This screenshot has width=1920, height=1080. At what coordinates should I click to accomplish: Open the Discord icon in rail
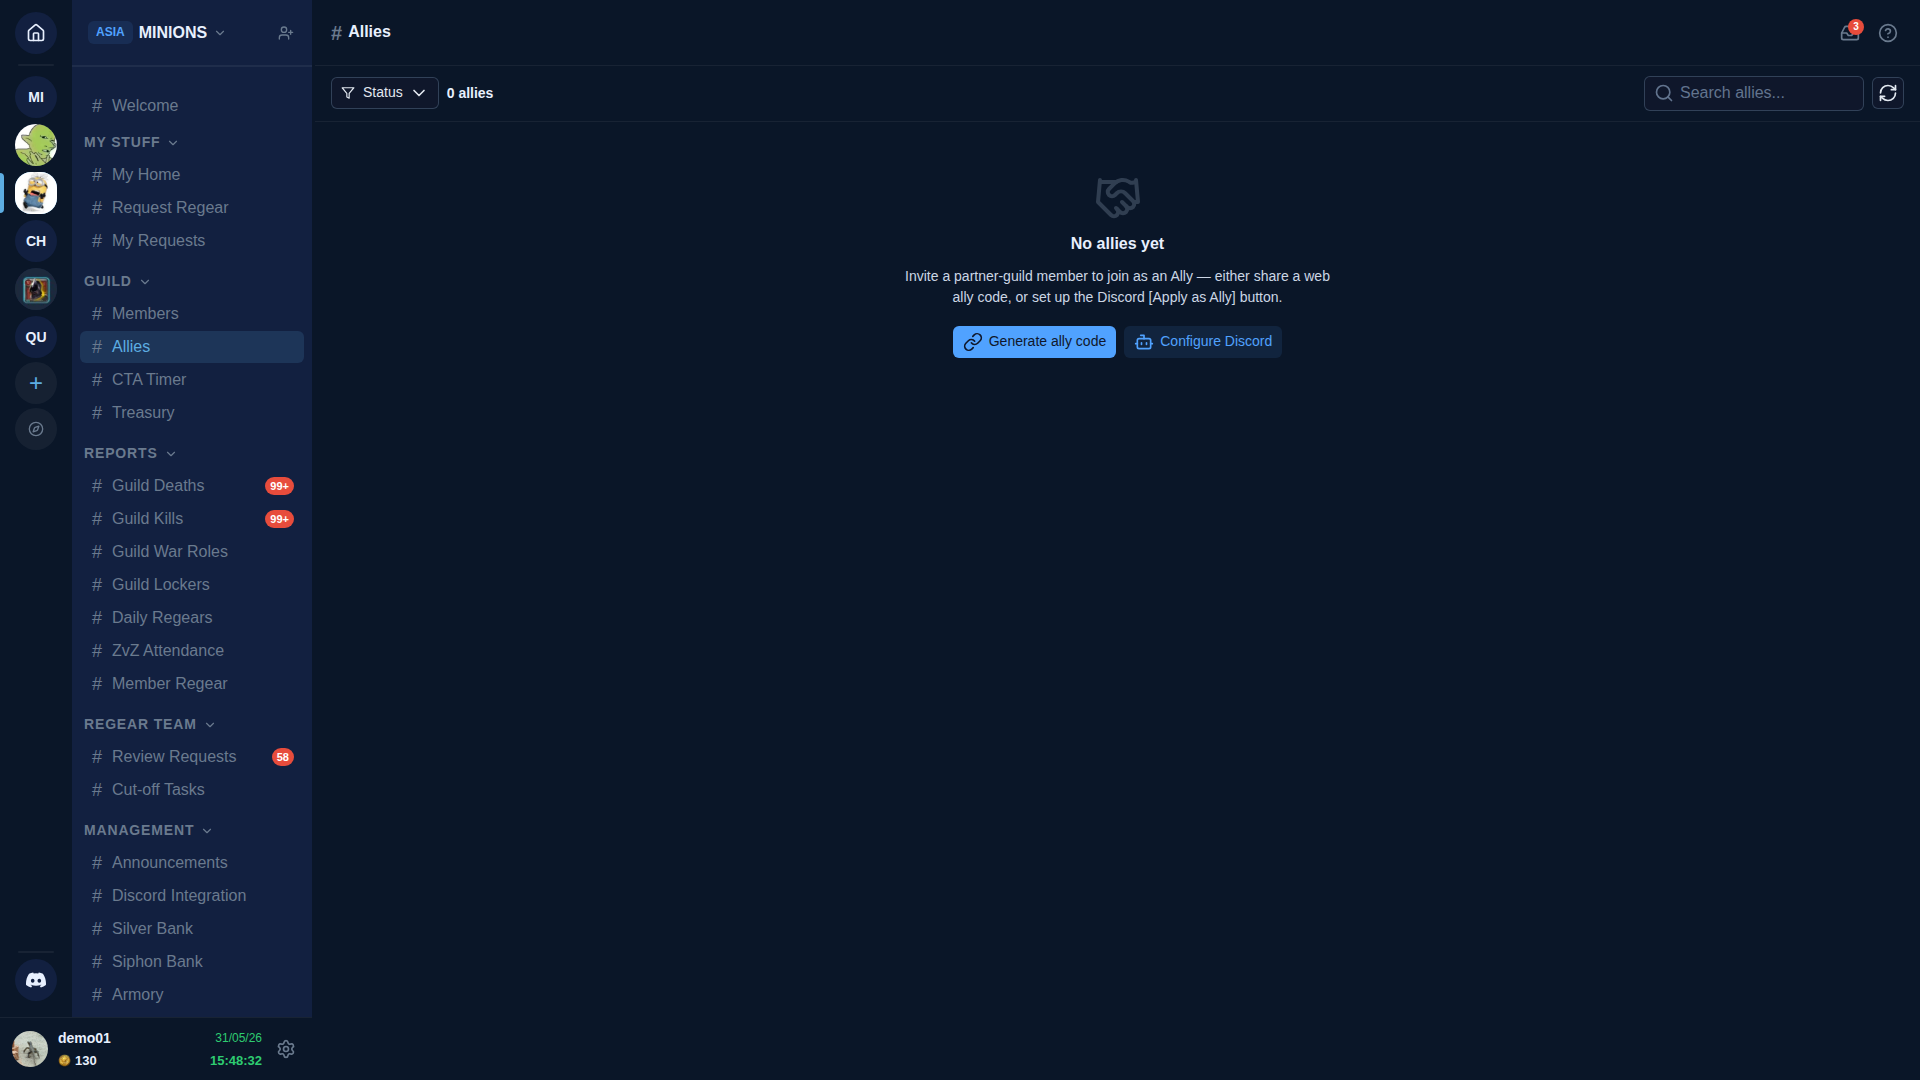tap(36, 980)
